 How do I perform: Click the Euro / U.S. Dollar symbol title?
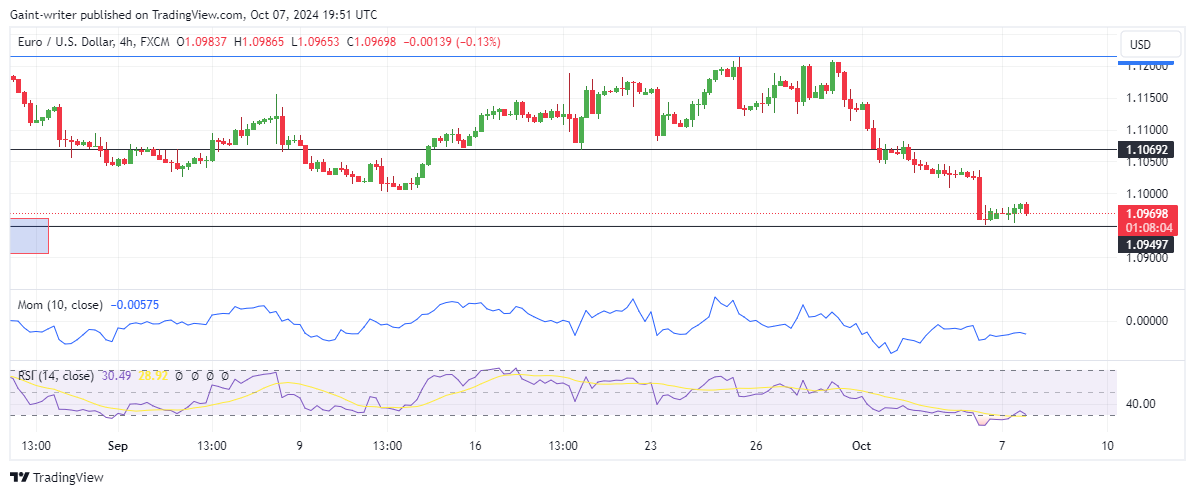click(x=66, y=42)
